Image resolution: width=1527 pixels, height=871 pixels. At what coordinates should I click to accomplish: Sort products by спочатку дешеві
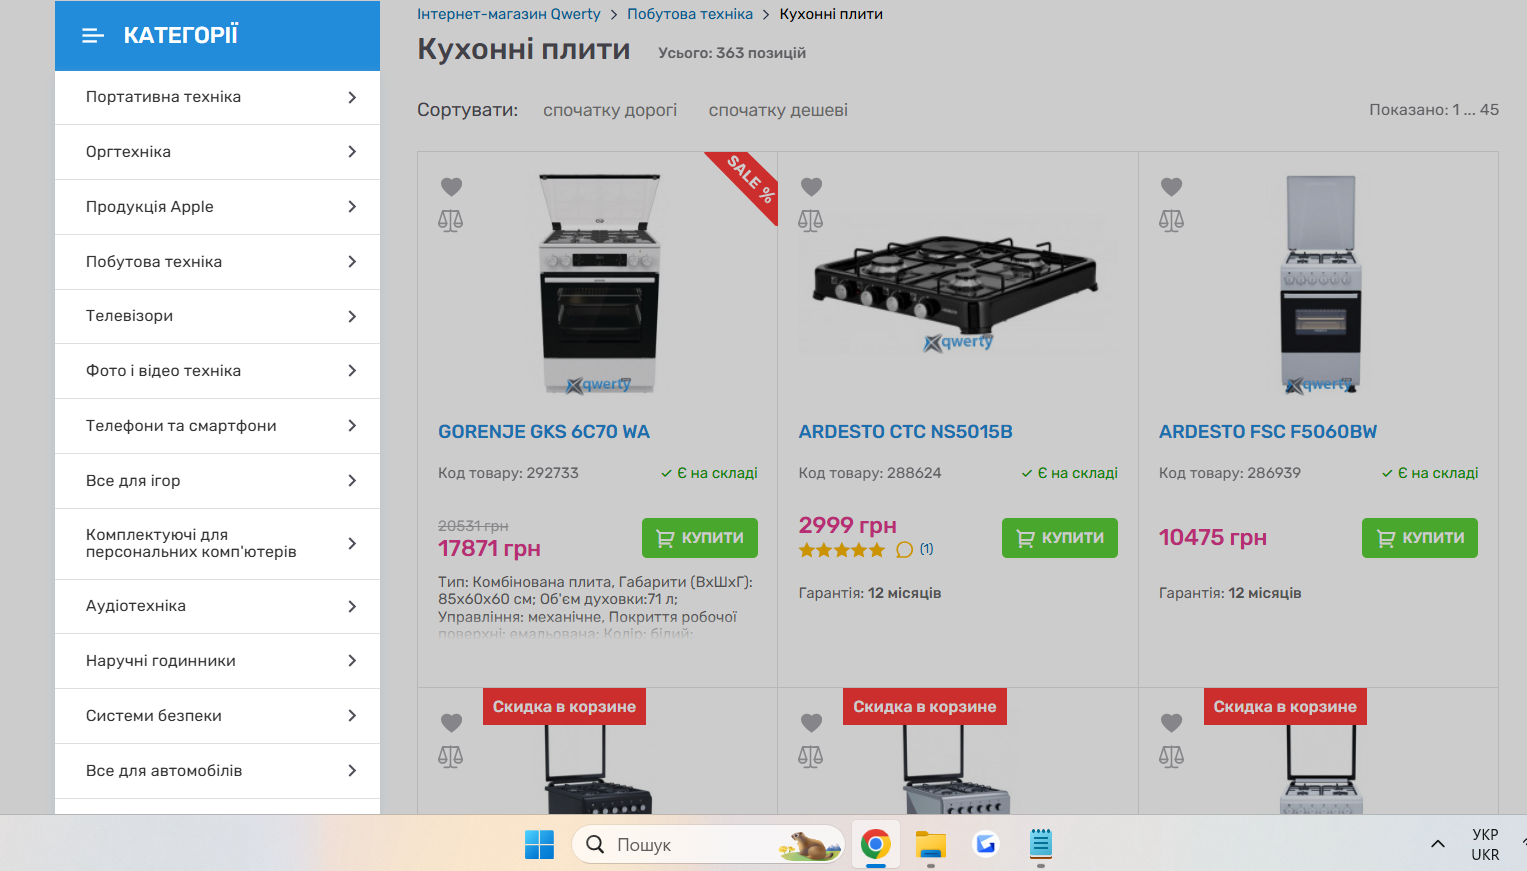coord(778,110)
